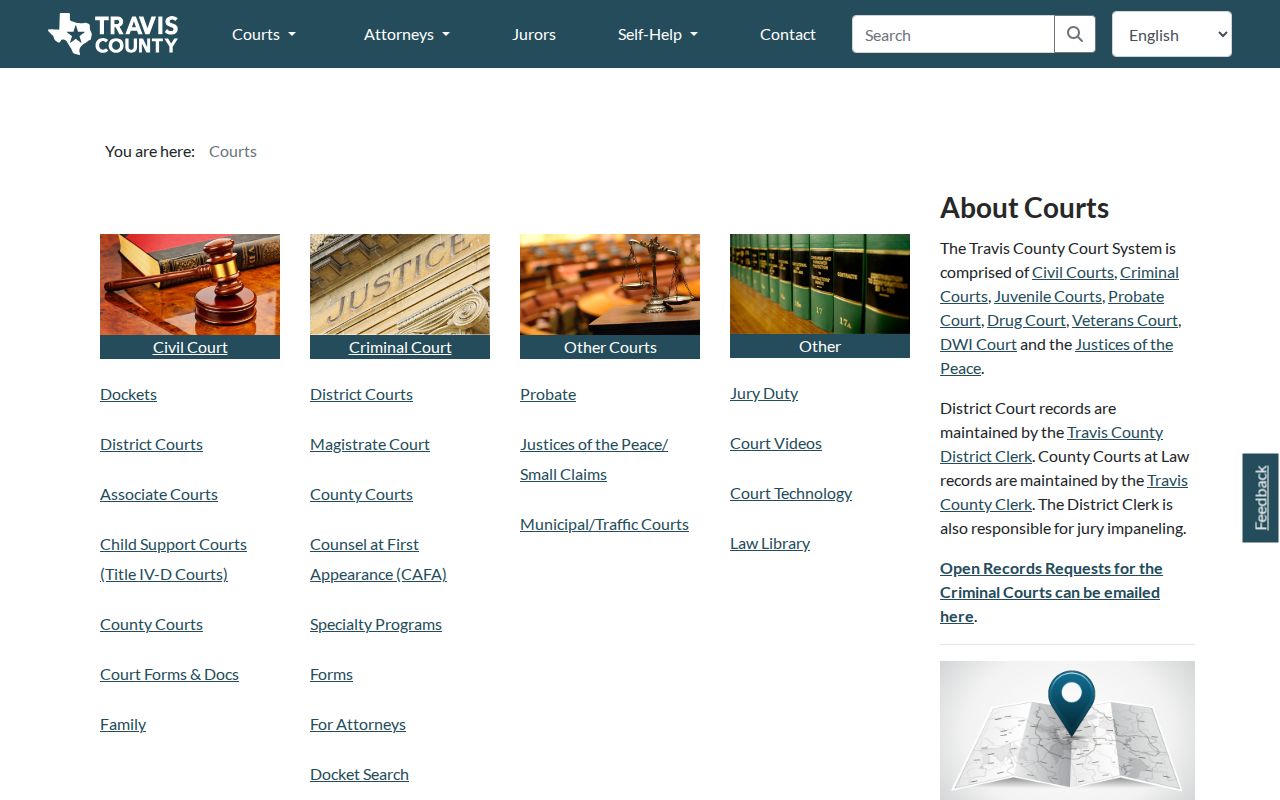The width and height of the screenshot is (1280, 800).
Task: Click the Travis County logo
Action: click(113, 34)
